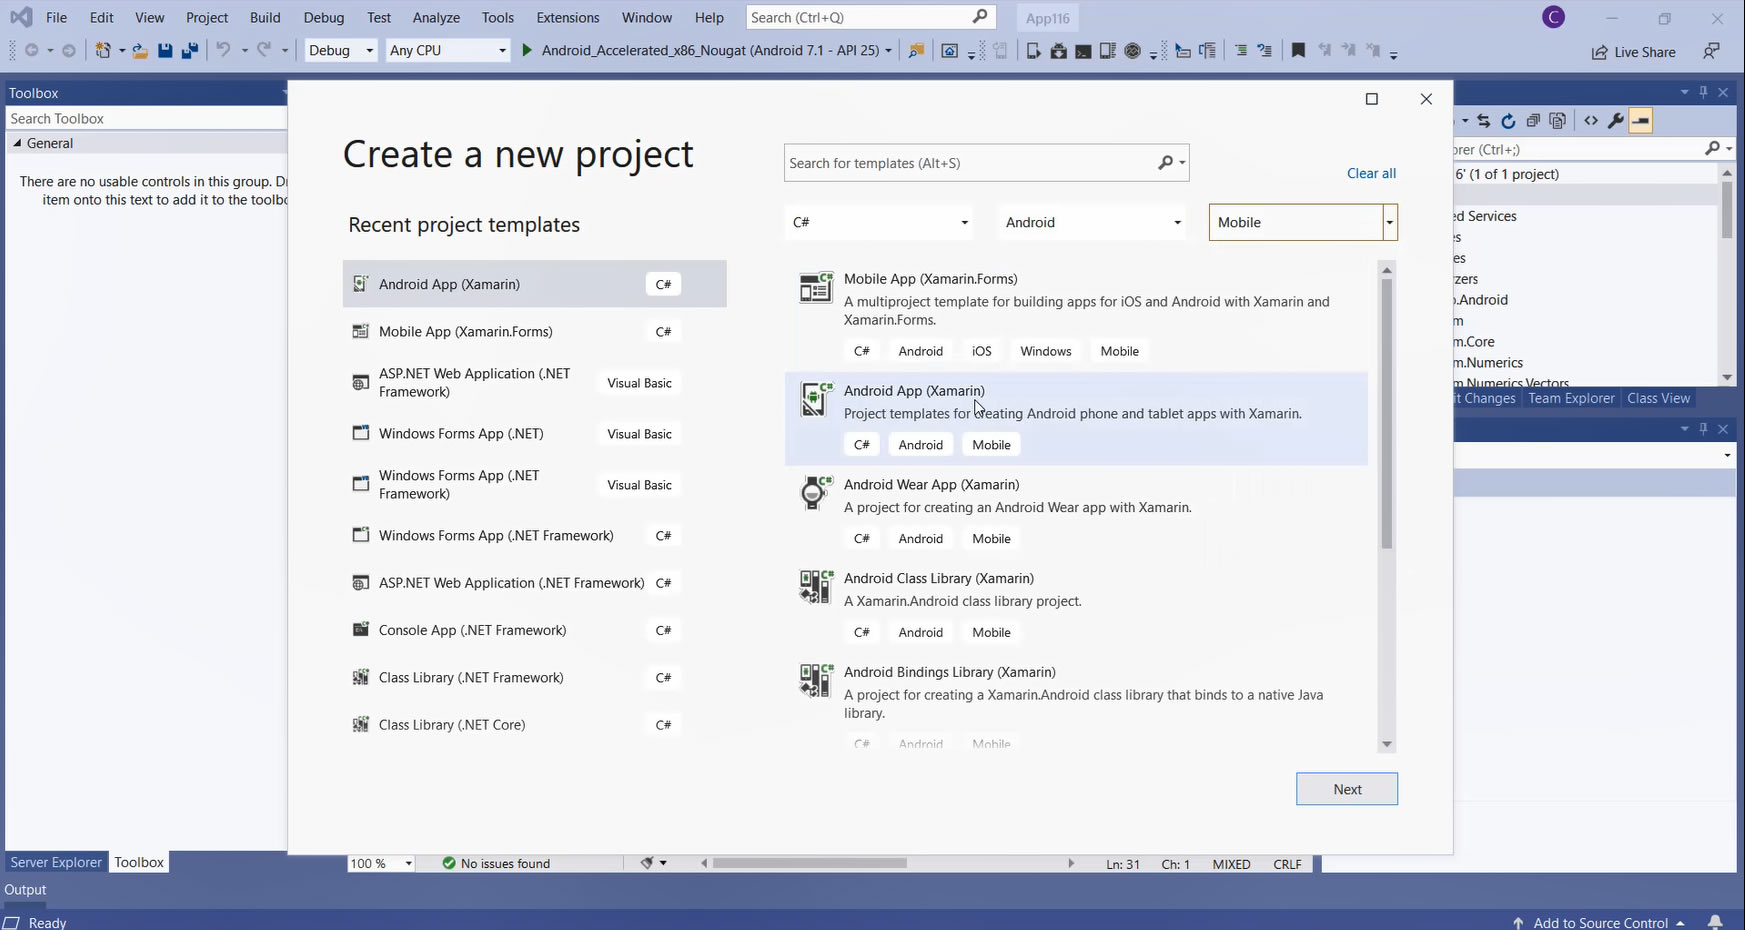Screen dimensions: 1745x930
Task: Click the View Code angle-brackets icon
Action: click(1590, 121)
